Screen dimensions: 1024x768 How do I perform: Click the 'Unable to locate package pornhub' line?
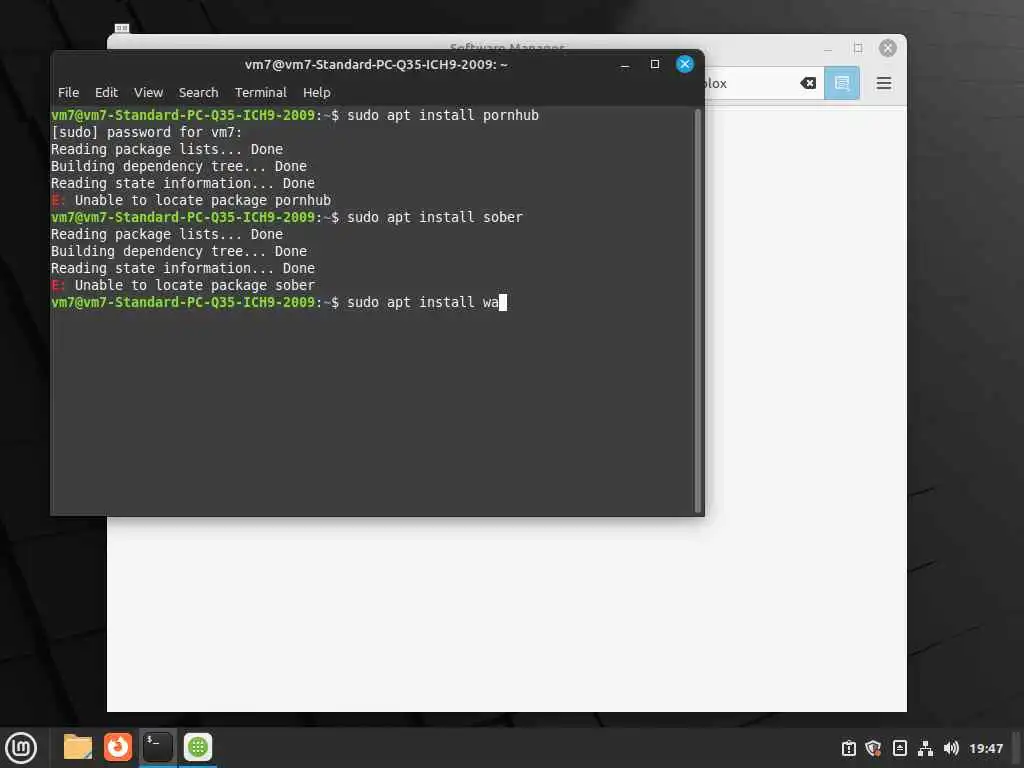191,200
